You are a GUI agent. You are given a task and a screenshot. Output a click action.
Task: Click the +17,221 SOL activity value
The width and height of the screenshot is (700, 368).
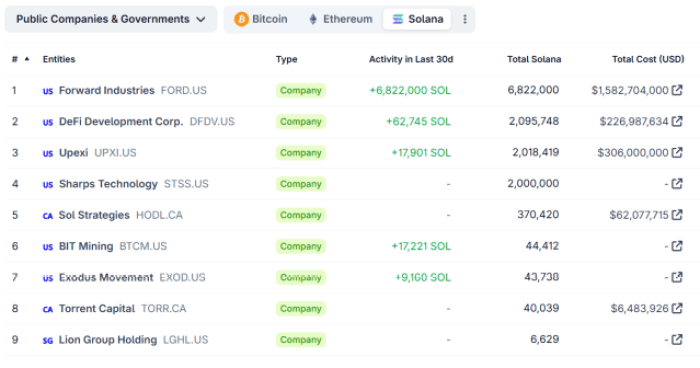point(421,246)
